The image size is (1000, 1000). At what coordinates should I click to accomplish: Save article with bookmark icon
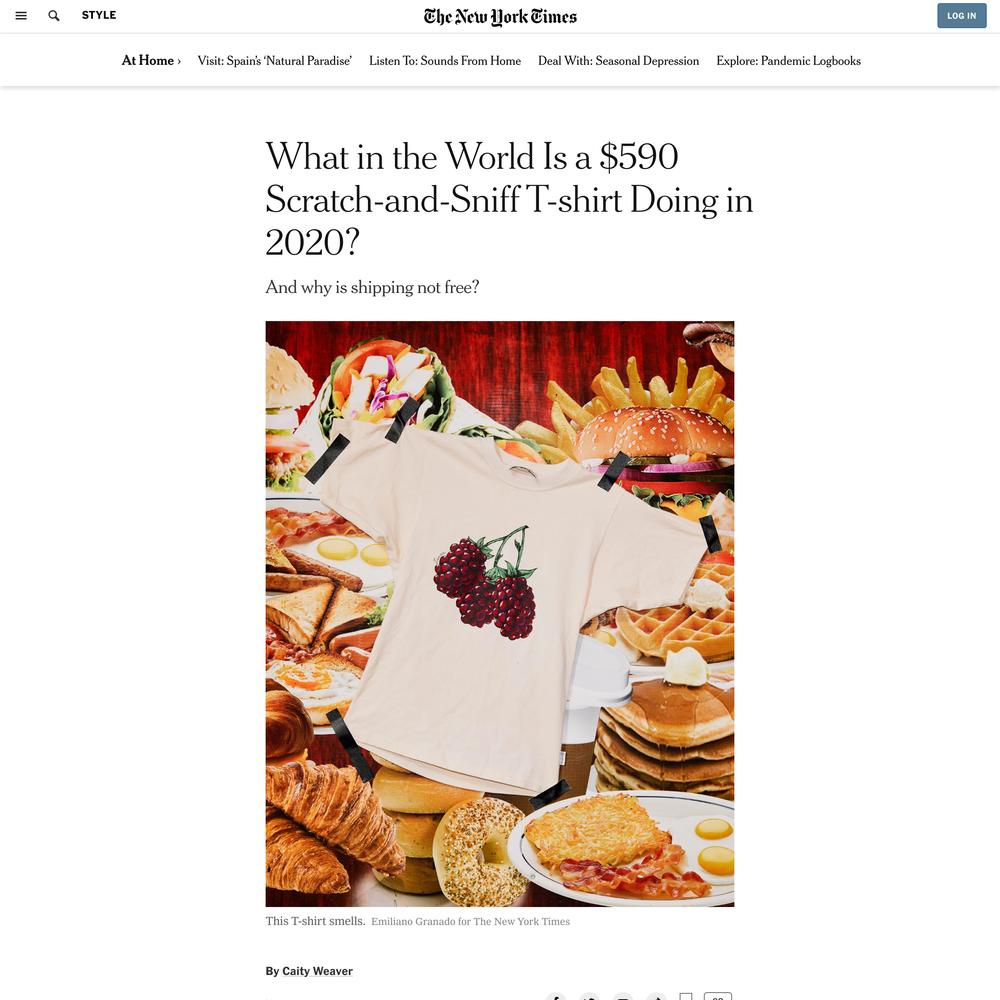(686, 997)
